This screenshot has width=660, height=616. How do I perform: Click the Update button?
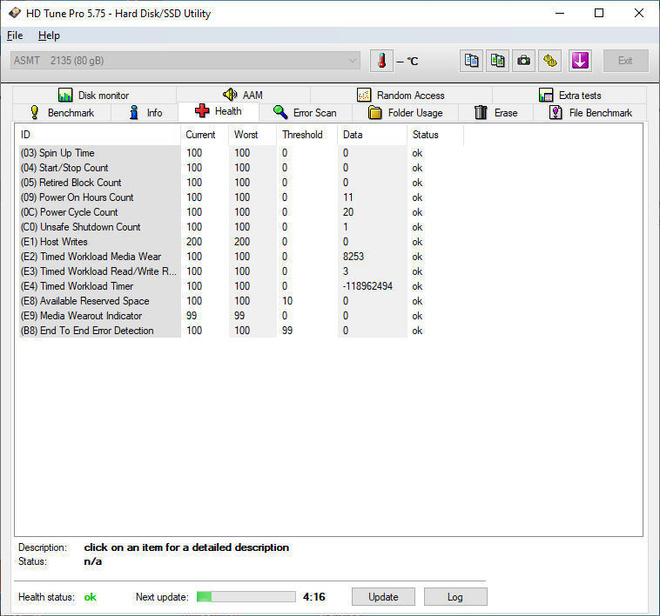[383, 597]
